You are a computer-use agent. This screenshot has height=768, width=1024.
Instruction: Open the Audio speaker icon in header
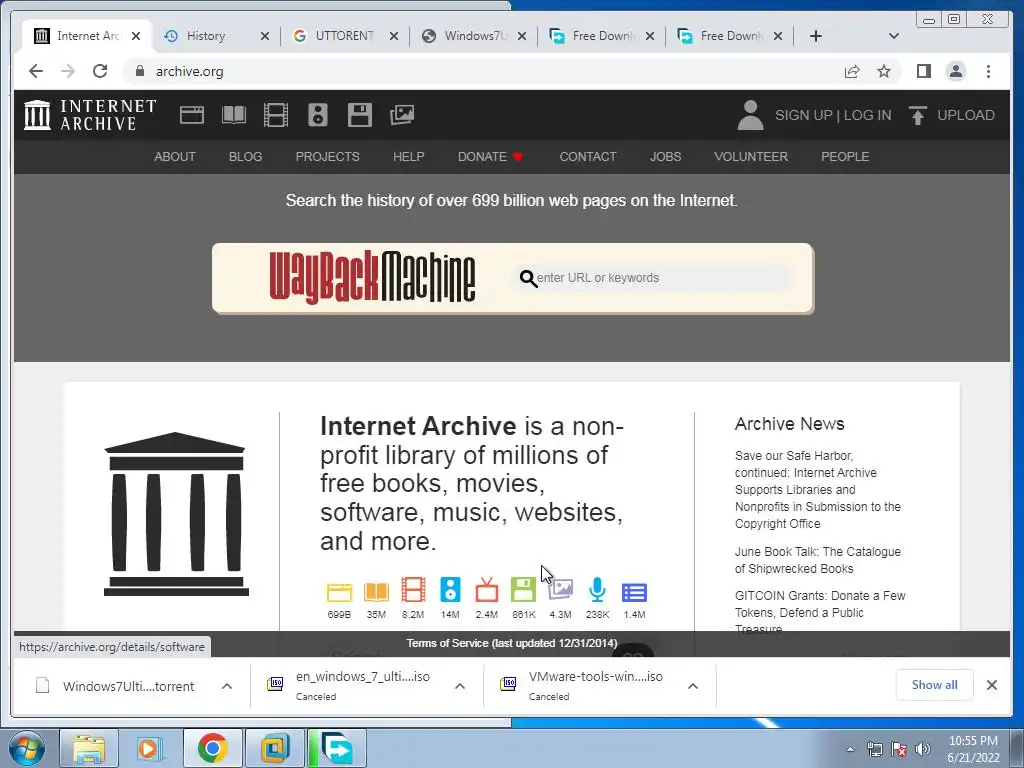click(x=318, y=115)
